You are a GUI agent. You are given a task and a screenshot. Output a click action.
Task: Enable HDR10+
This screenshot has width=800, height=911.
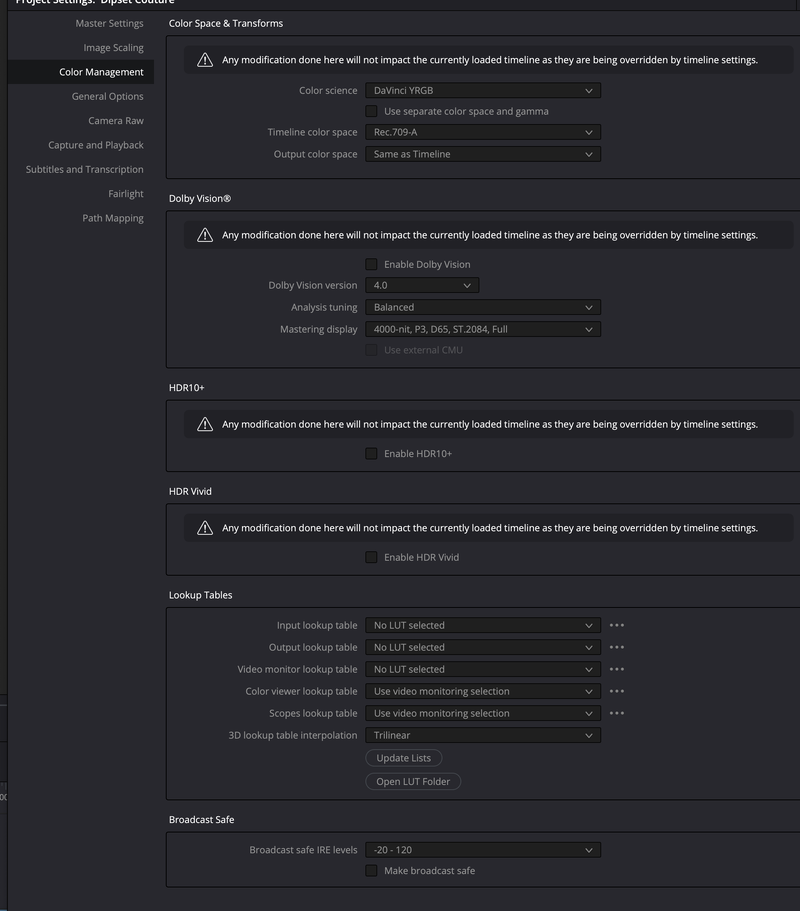click(371, 453)
